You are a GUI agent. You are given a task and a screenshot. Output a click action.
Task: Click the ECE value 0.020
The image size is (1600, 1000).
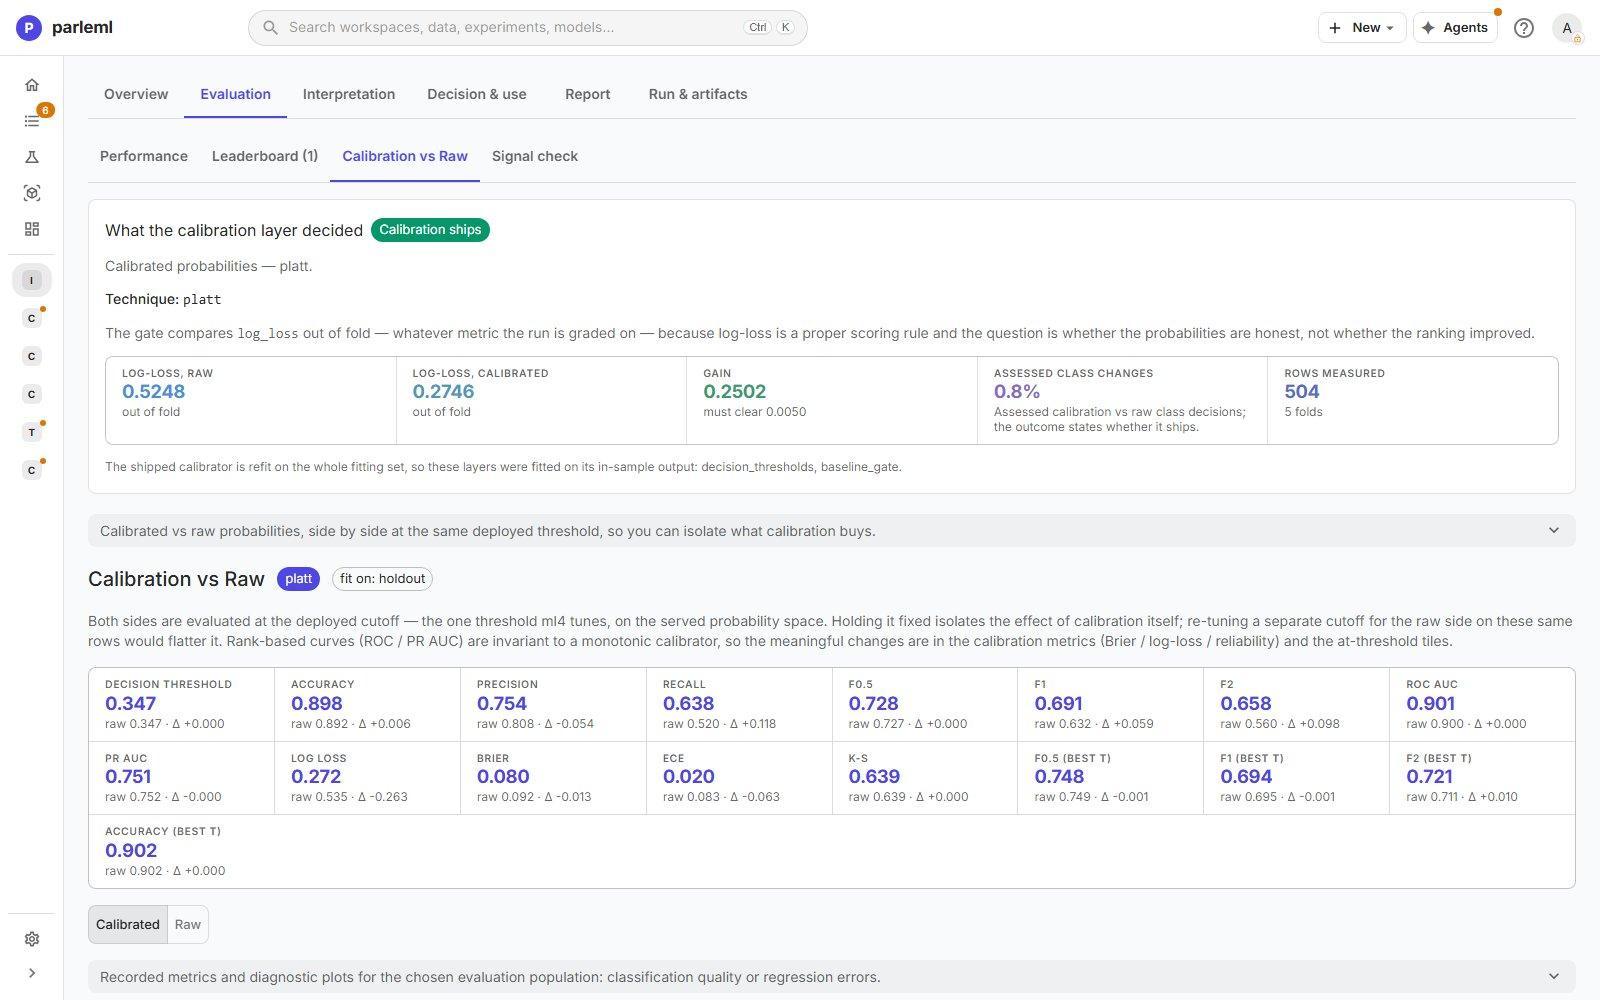(x=689, y=777)
